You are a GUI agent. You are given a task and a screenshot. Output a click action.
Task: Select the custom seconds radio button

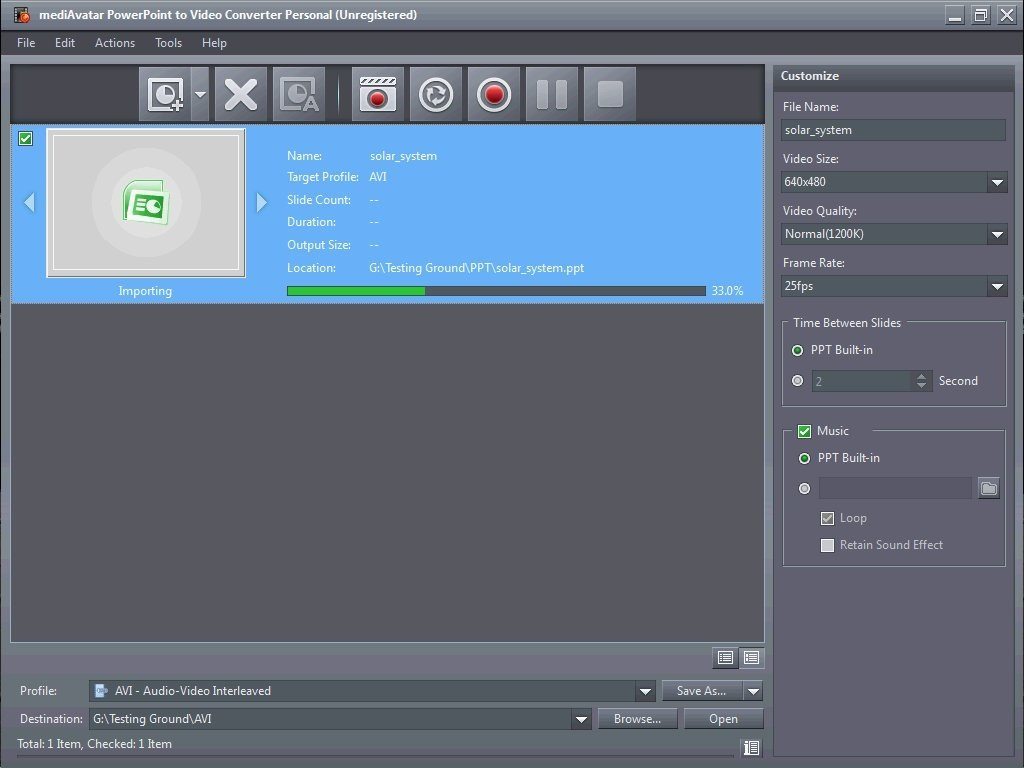797,381
